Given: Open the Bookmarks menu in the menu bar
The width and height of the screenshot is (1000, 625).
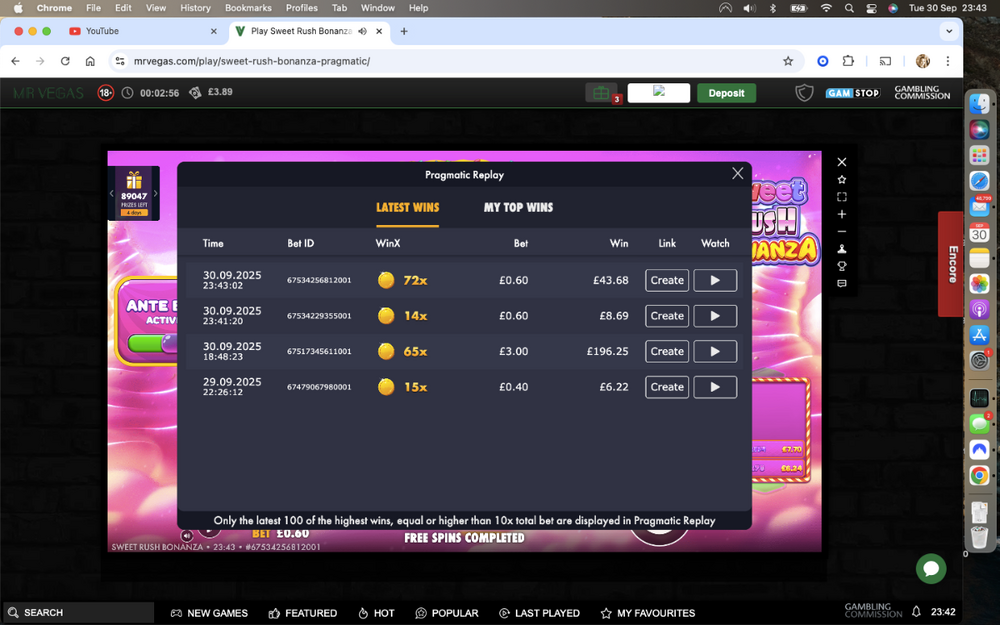Looking at the screenshot, I should [248, 8].
